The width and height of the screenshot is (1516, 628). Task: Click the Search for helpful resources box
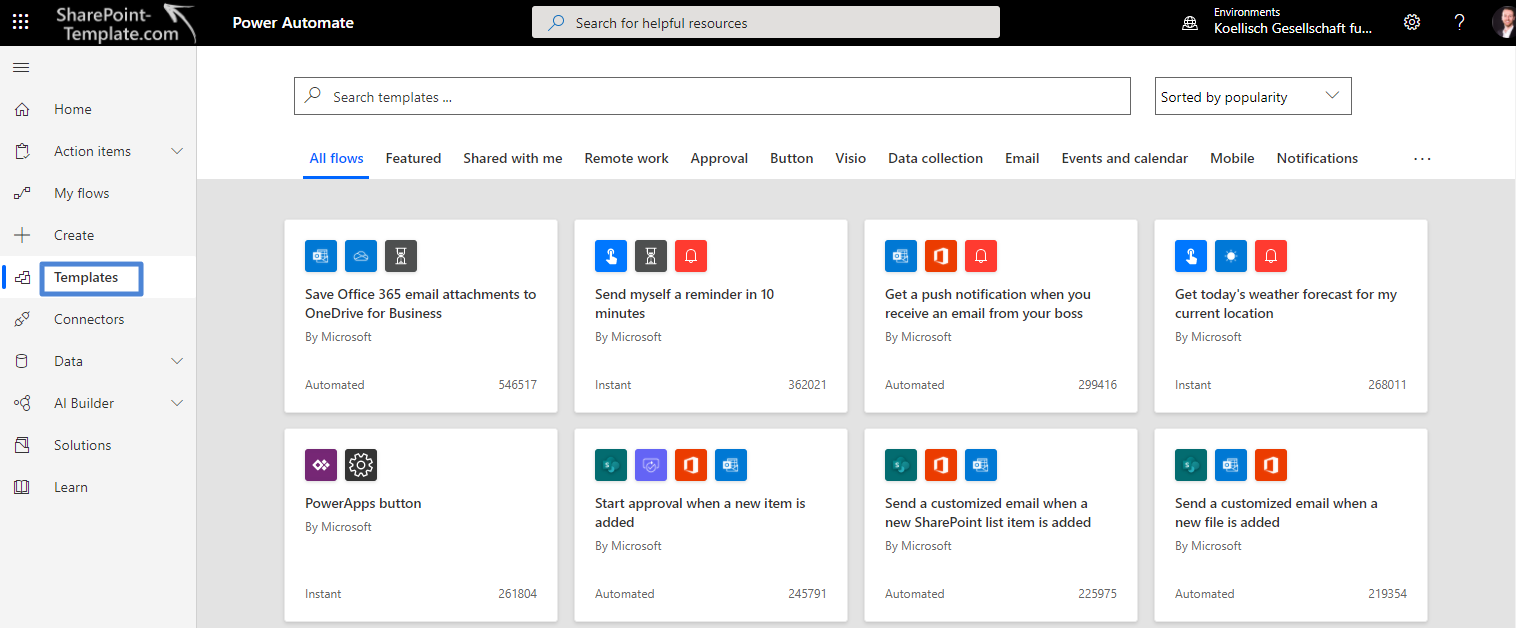tap(766, 22)
